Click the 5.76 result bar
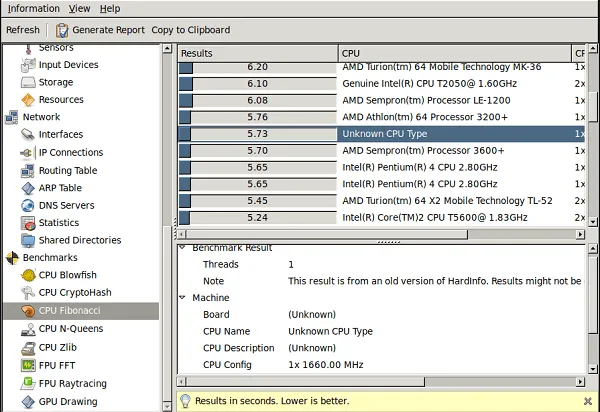 [x=258, y=117]
